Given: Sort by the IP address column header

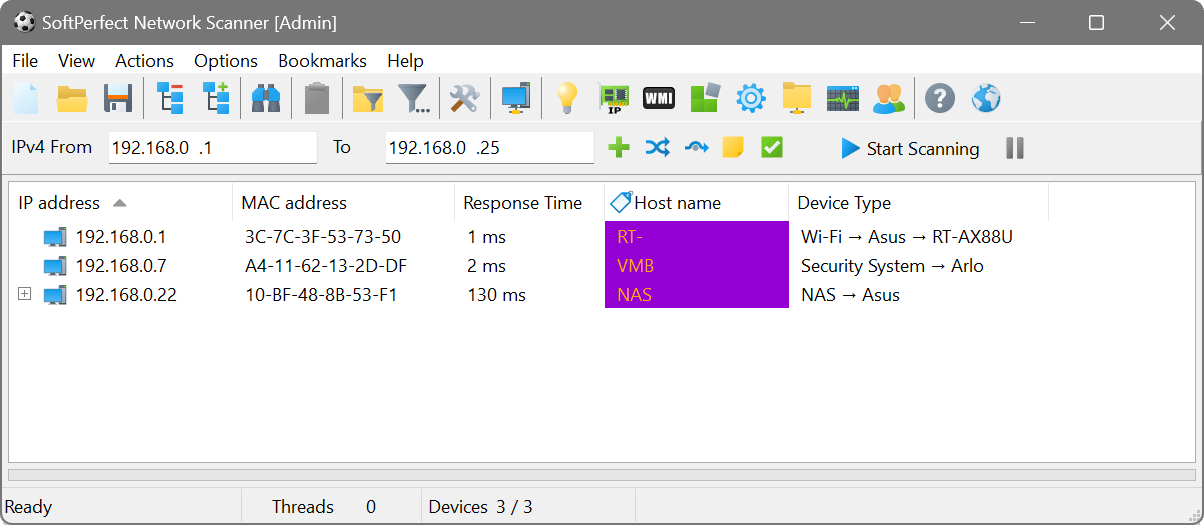Looking at the screenshot, I should [120, 203].
